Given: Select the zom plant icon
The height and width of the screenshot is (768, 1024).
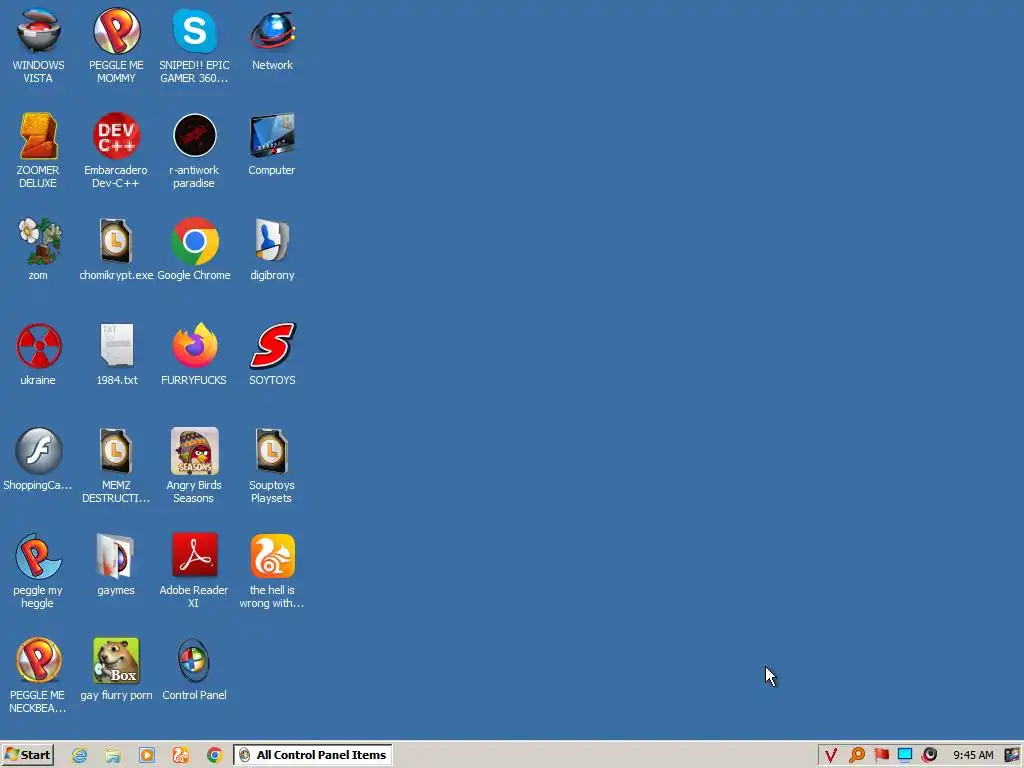Looking at the screenshot, I should pos(38,249).
